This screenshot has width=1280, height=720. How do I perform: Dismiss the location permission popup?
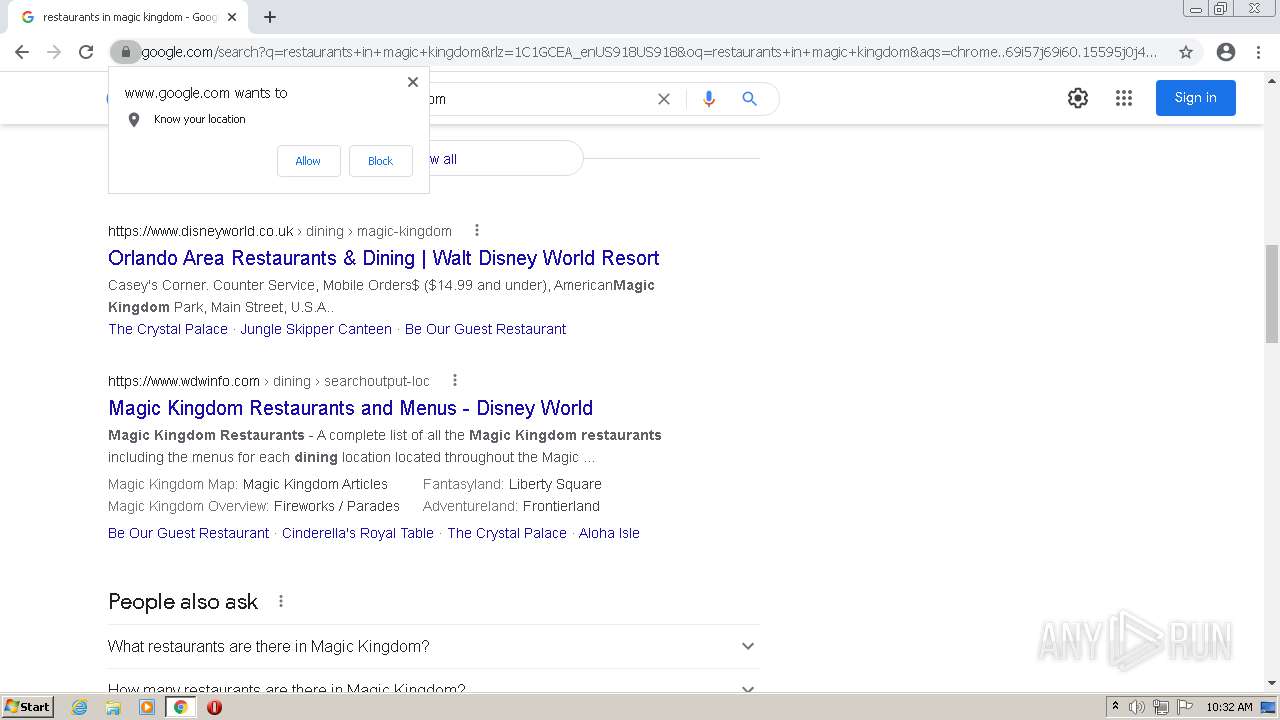coord(413,82)
